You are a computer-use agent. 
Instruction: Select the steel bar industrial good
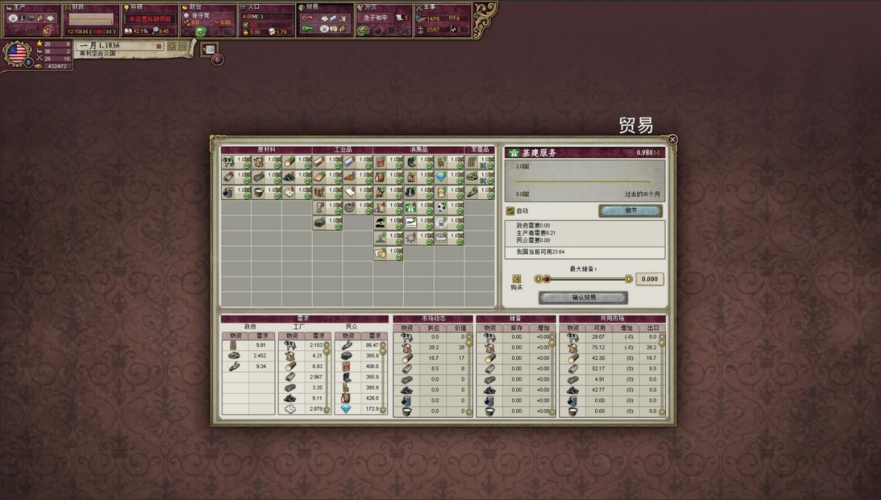[357, 162]
